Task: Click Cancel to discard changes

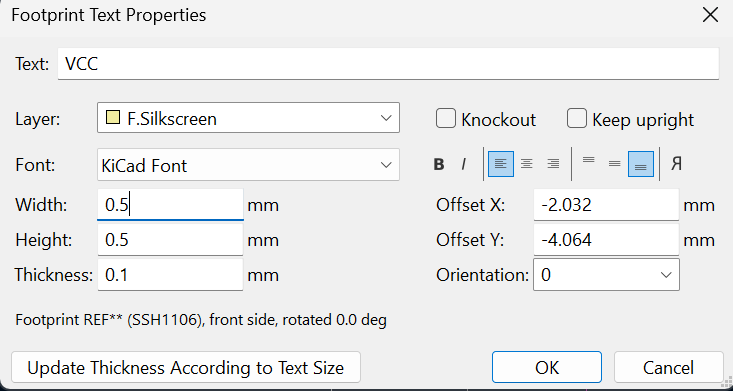Action: click(x=668, y=368)
